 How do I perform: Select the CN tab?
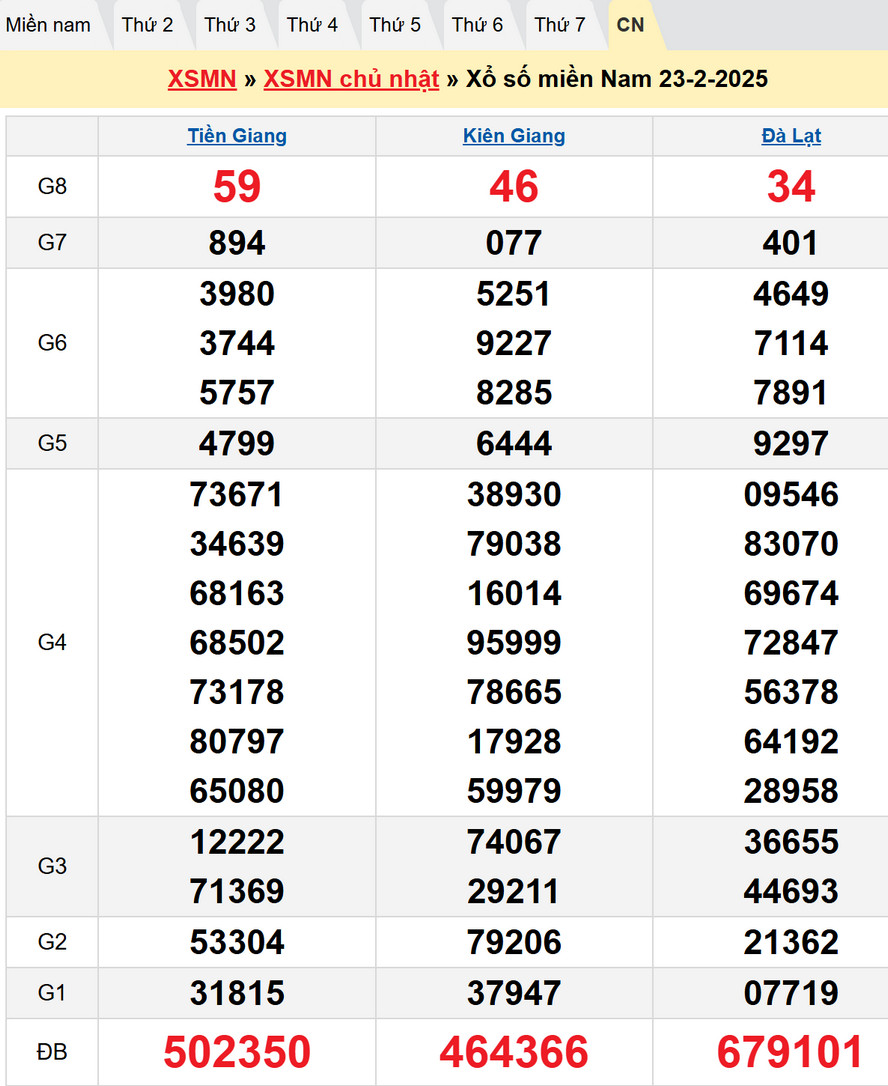[x=631, y=25]
